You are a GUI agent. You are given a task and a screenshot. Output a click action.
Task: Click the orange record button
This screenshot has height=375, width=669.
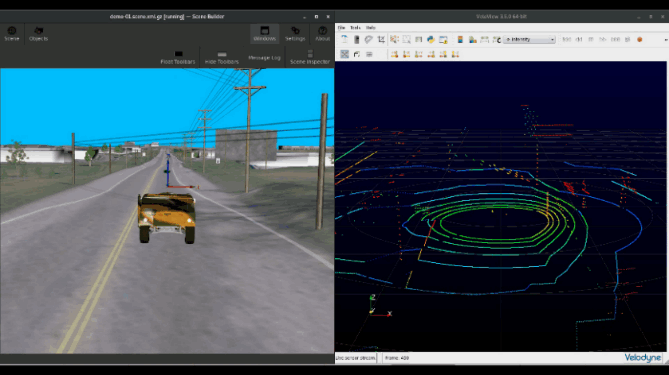click(x=640, y=39)
